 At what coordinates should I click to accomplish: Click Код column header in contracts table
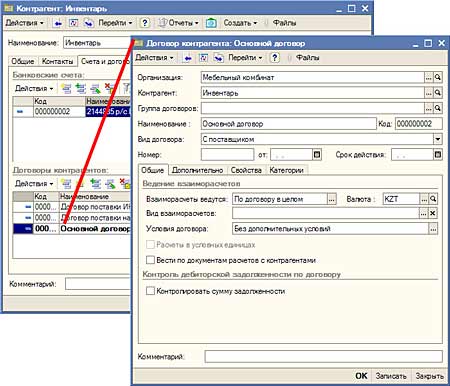(46, 196)
